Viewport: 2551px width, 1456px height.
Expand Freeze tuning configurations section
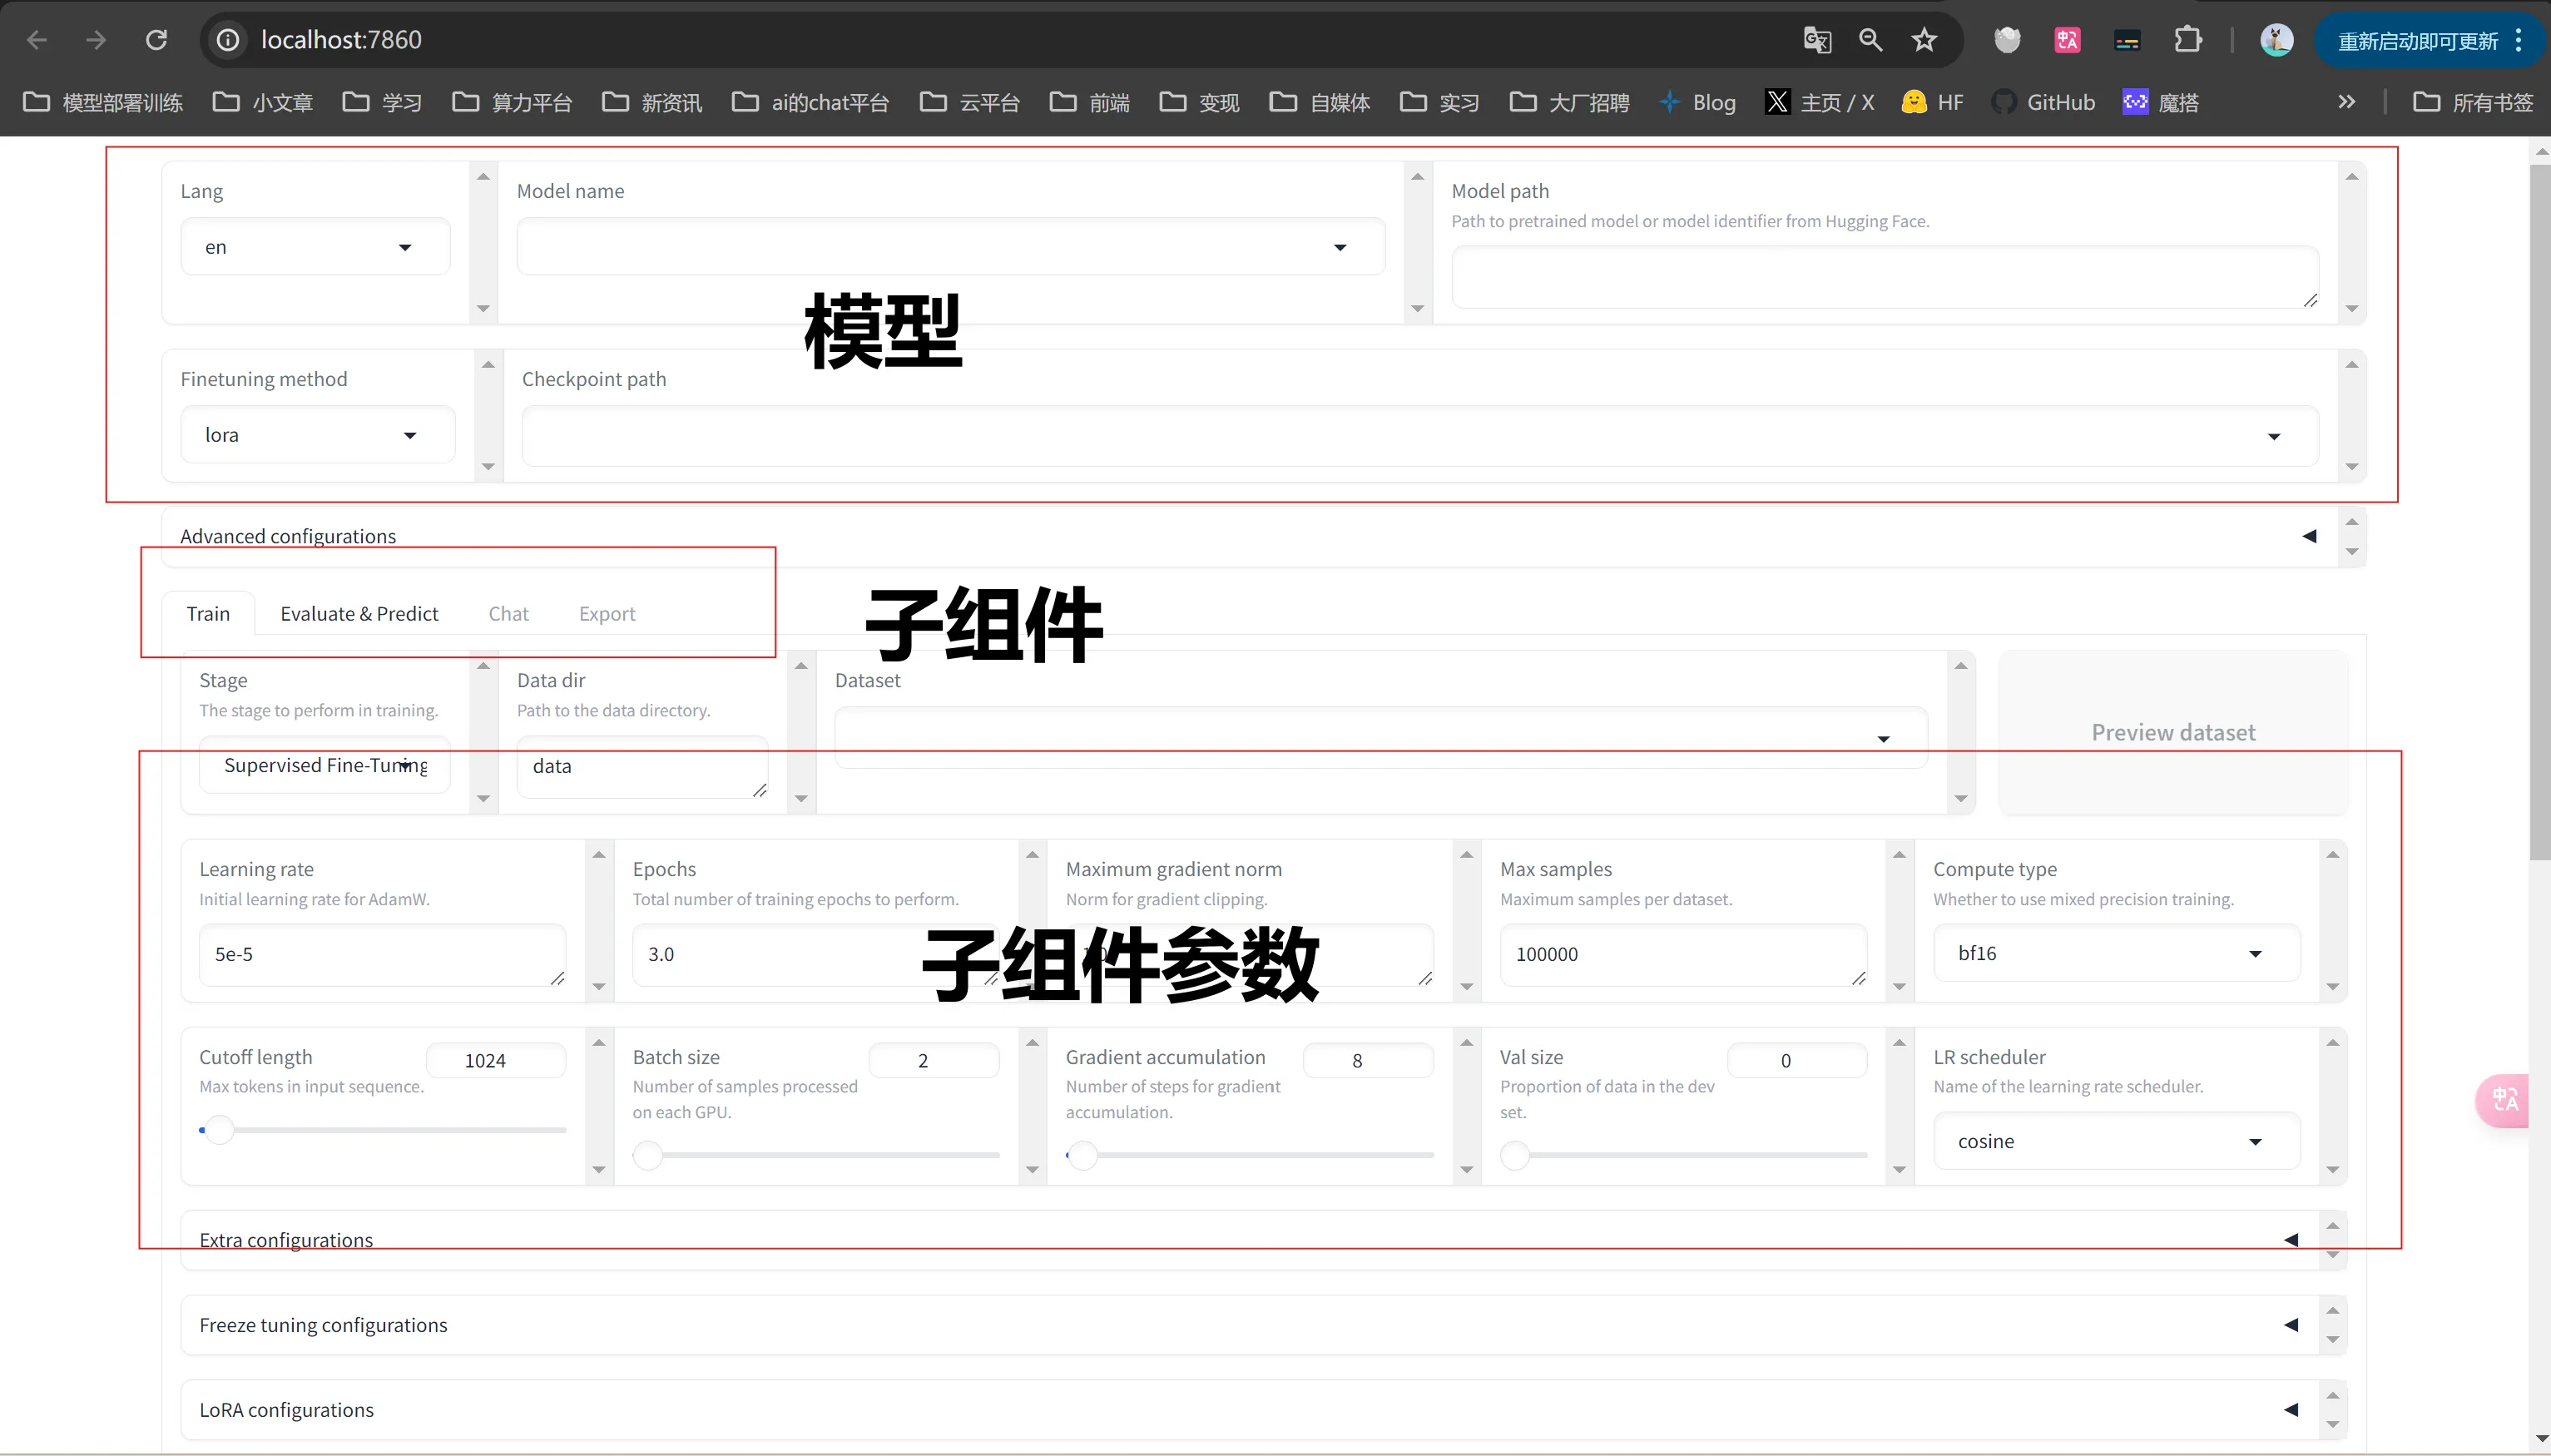(1249, 1325)
